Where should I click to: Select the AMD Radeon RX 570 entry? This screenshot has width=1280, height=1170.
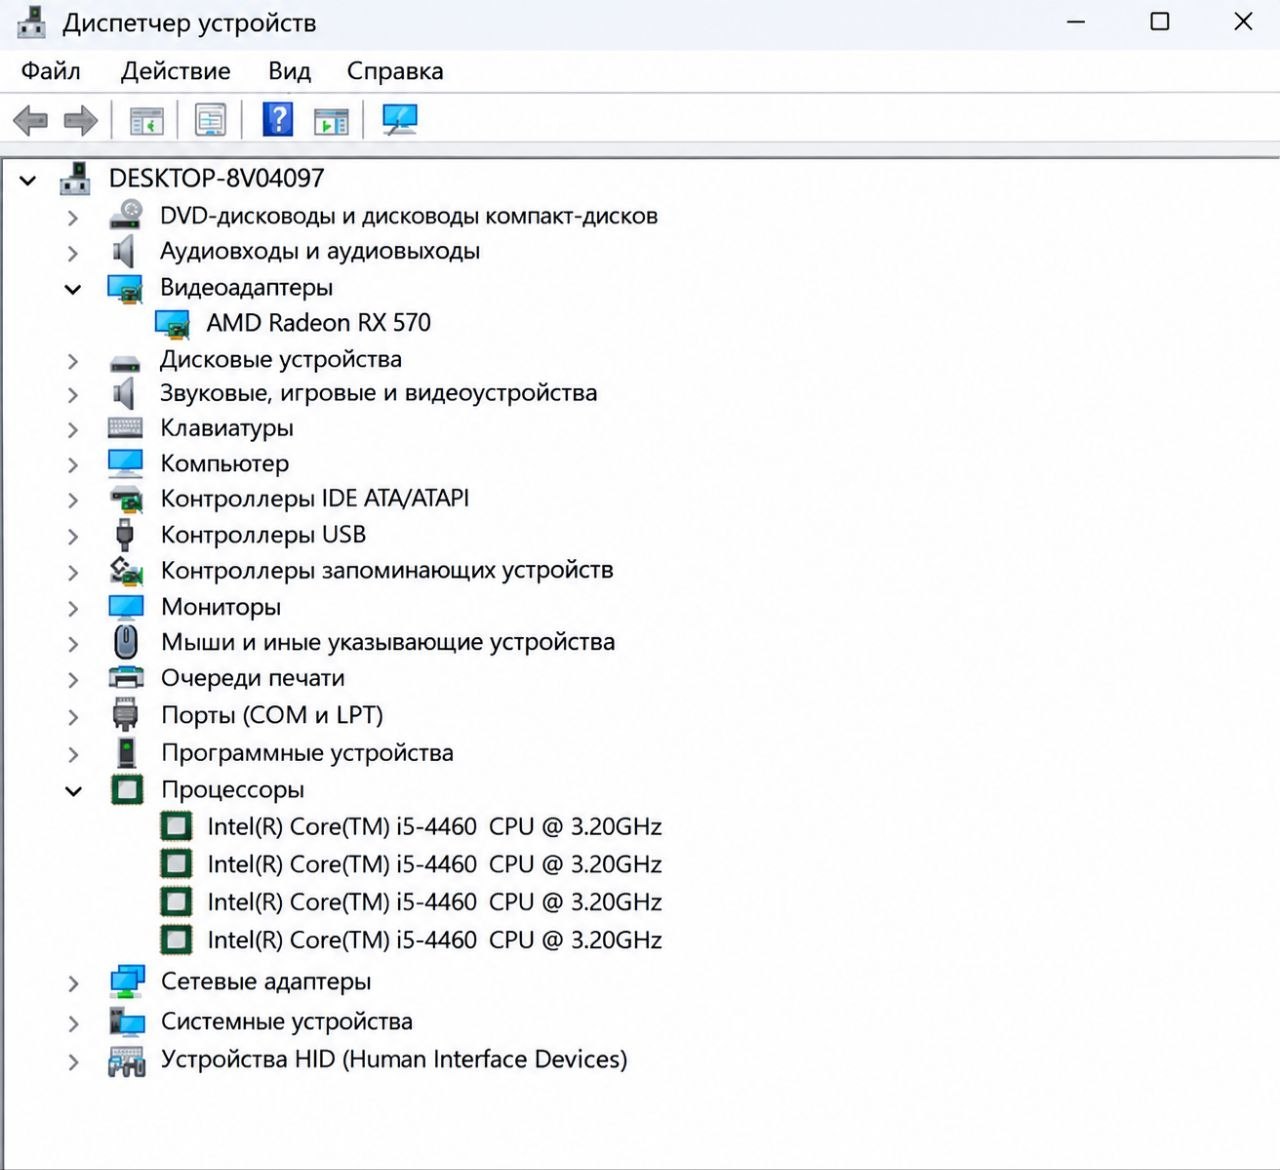[x=318, y=323]
